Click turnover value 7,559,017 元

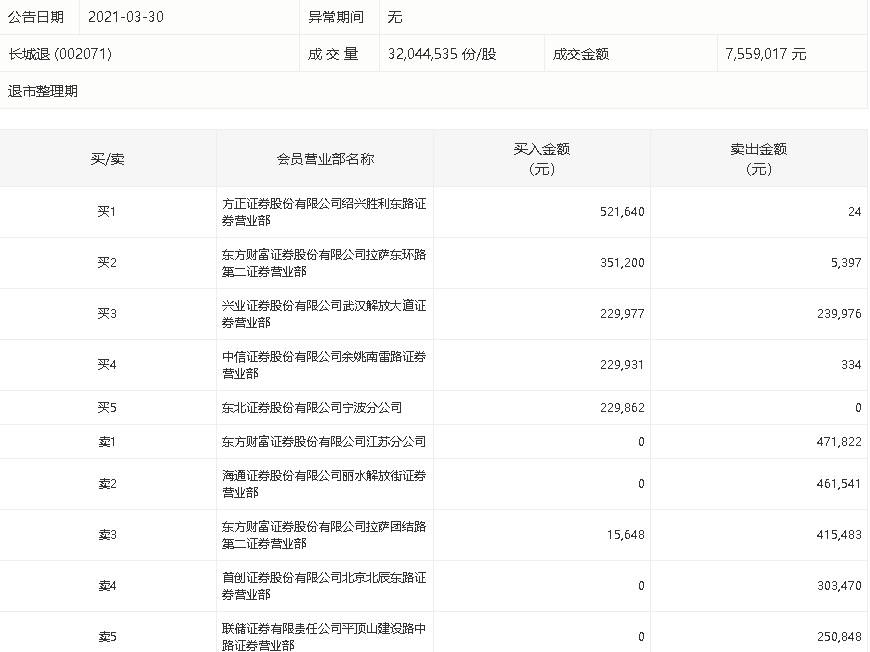pos(766,54)
